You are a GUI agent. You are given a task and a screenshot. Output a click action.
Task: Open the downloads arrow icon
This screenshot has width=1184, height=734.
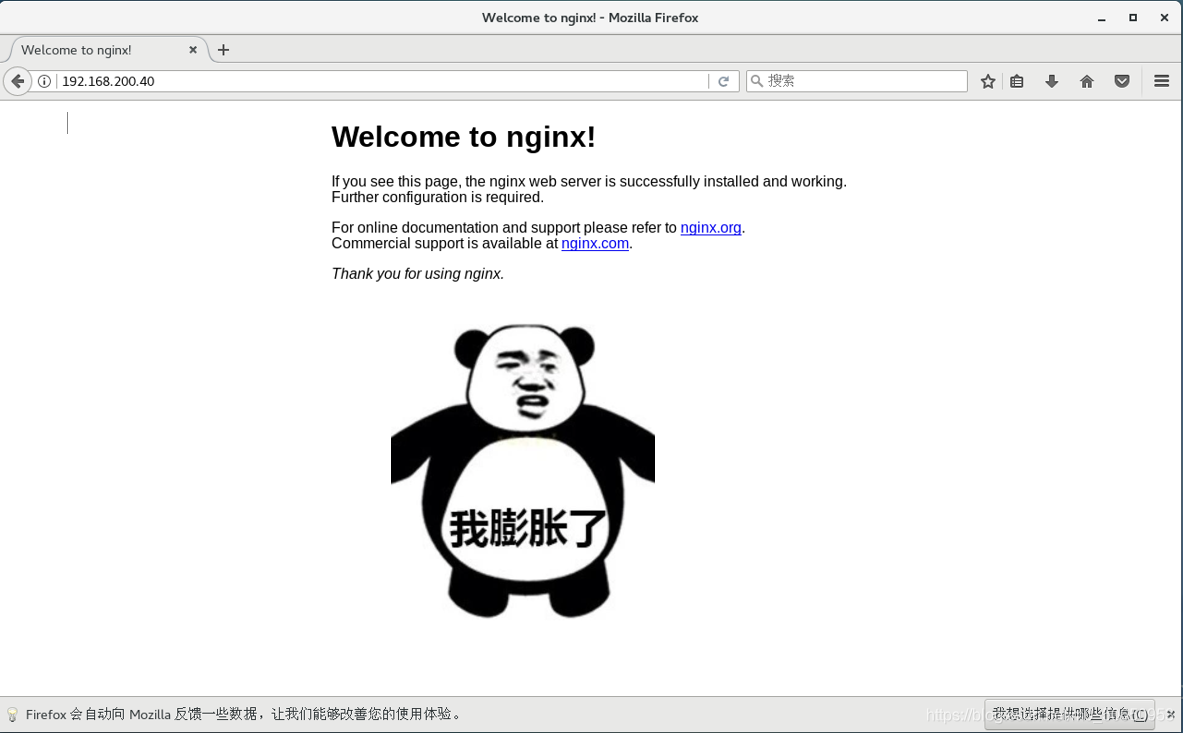(x=1051, y=82)
